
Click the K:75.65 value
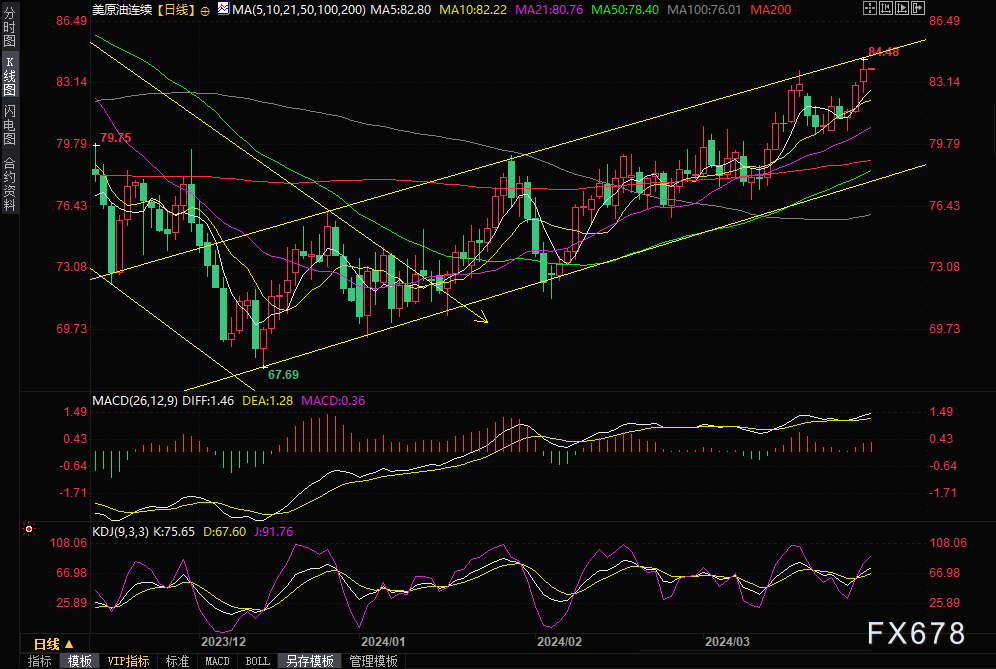tap(174, 532)
